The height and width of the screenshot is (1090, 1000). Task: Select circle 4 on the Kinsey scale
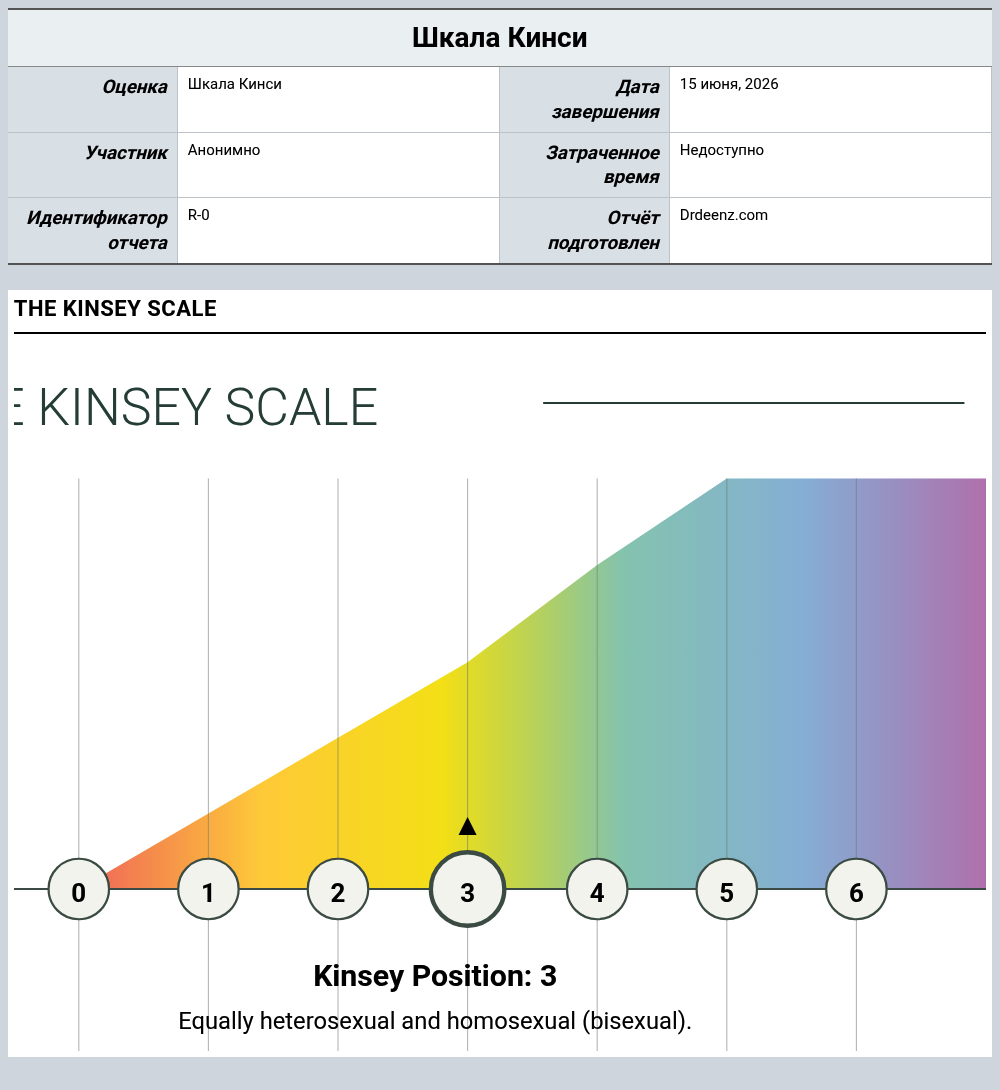(597, 889)
